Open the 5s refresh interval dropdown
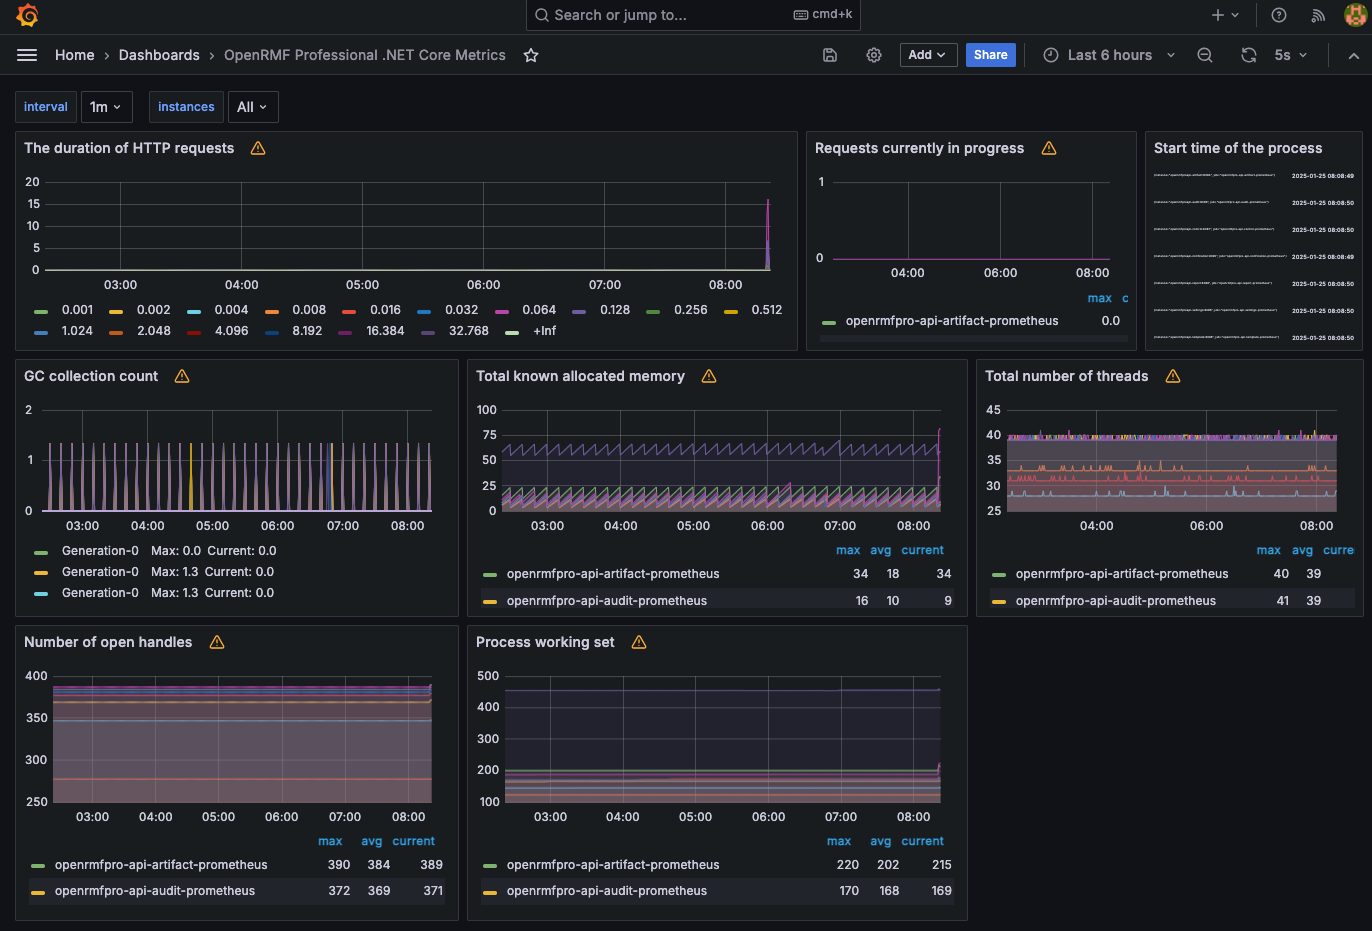The width and height of the screenshot is (1372, 931). (1291, 55)
